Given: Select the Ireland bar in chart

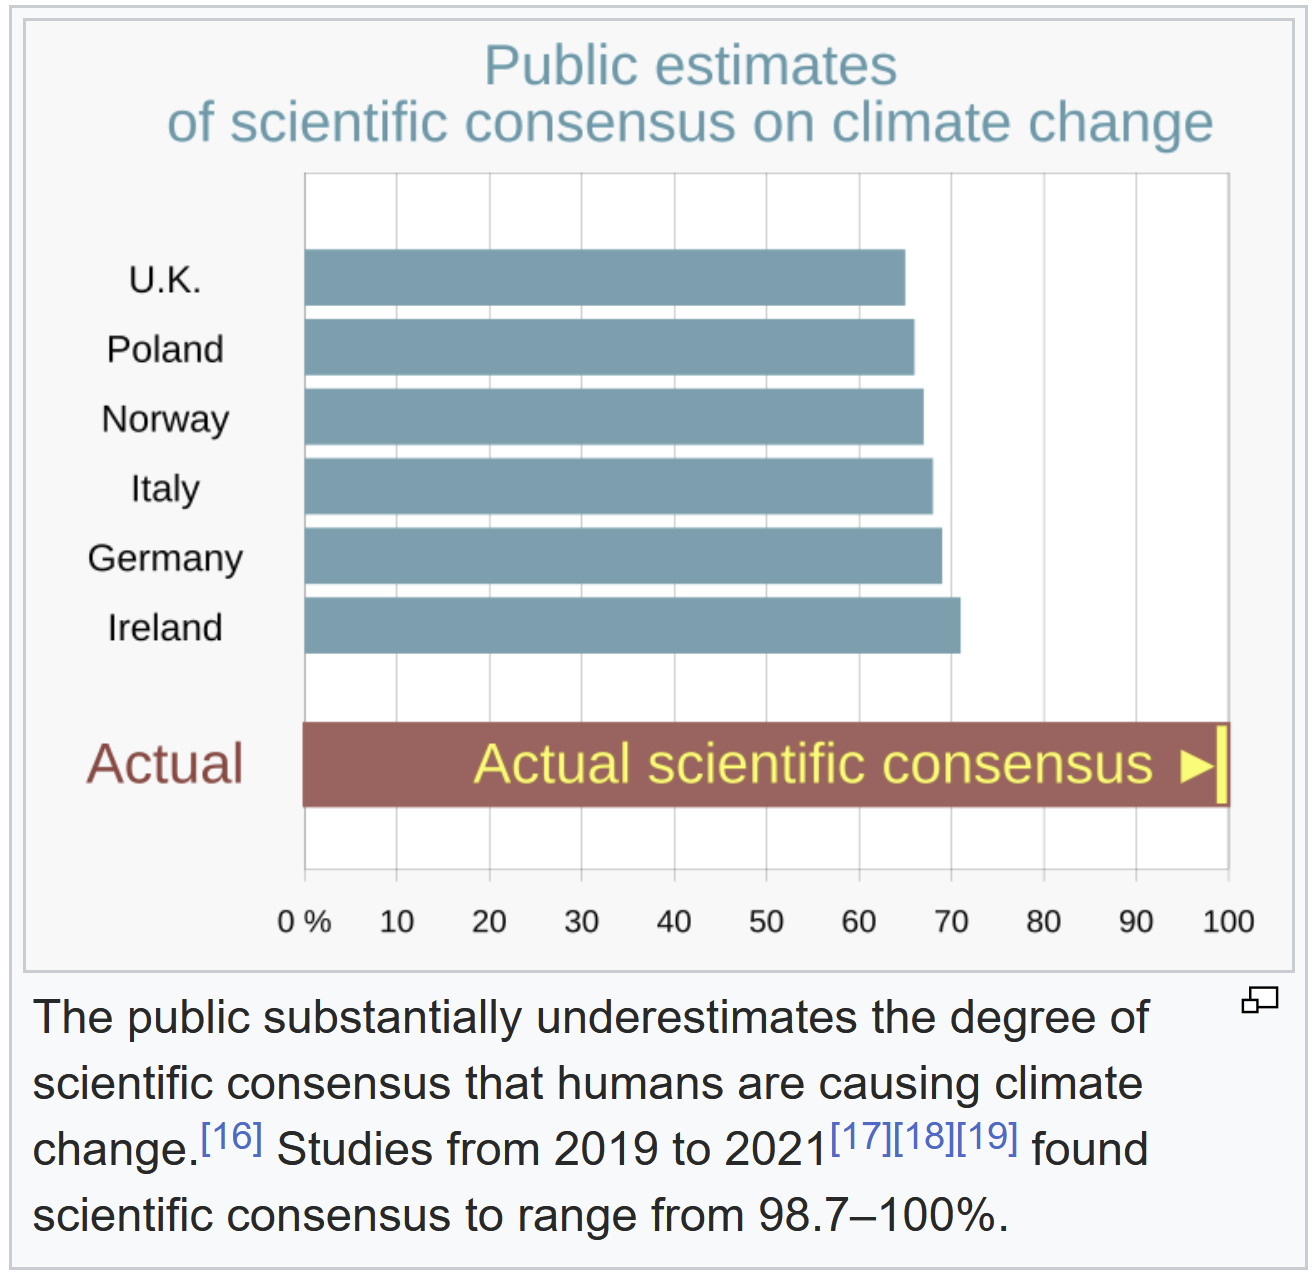Looking at the screenshot, I should 632,626.
